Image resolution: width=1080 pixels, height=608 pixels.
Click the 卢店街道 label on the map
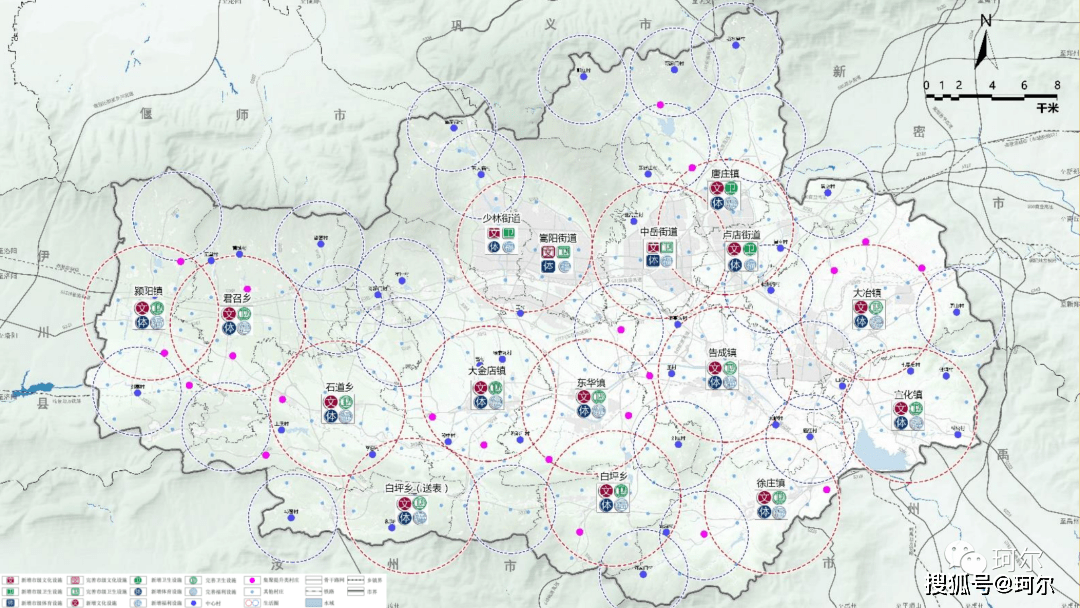click(741, 234)
